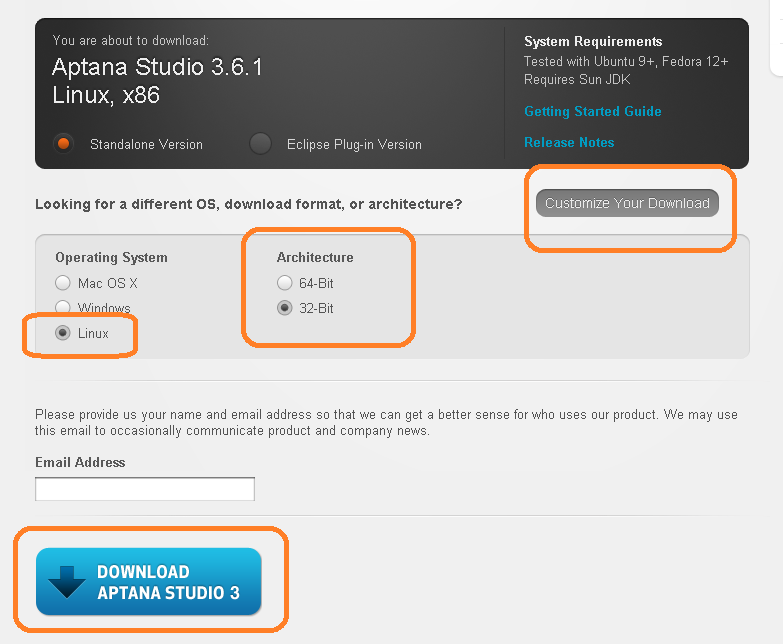
Task: Select the Standalone Version radio button
Action: pyautogui.click(x=63, y=144)
